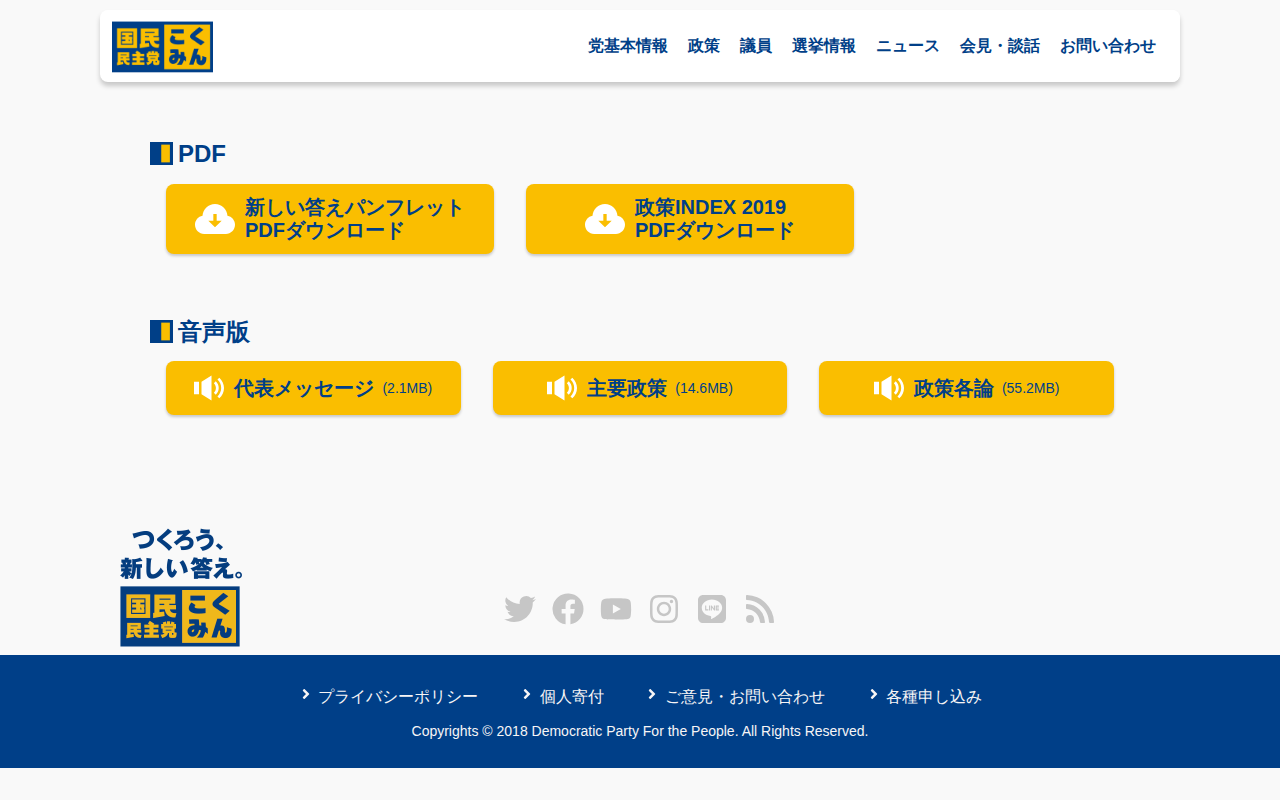This screenshot has width=1280, height=800.
Task: Open the LINE social icon
Action: click(x=712, y=609)
